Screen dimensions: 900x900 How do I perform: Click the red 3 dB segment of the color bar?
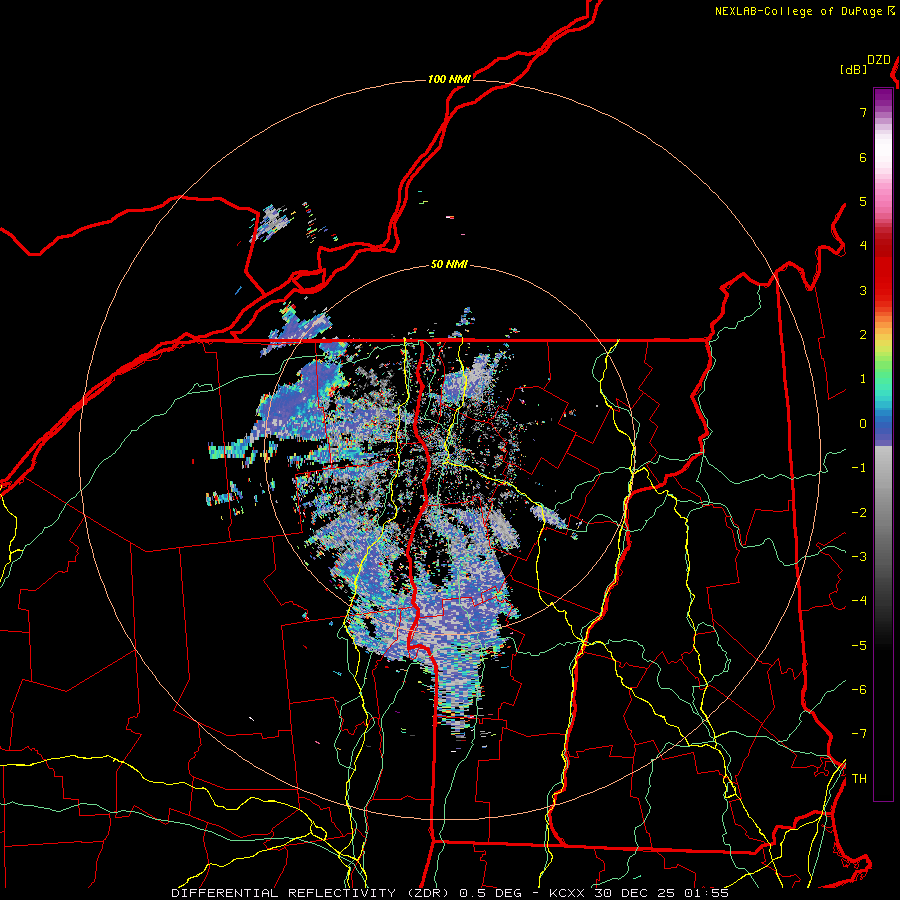tap(883, 290)
